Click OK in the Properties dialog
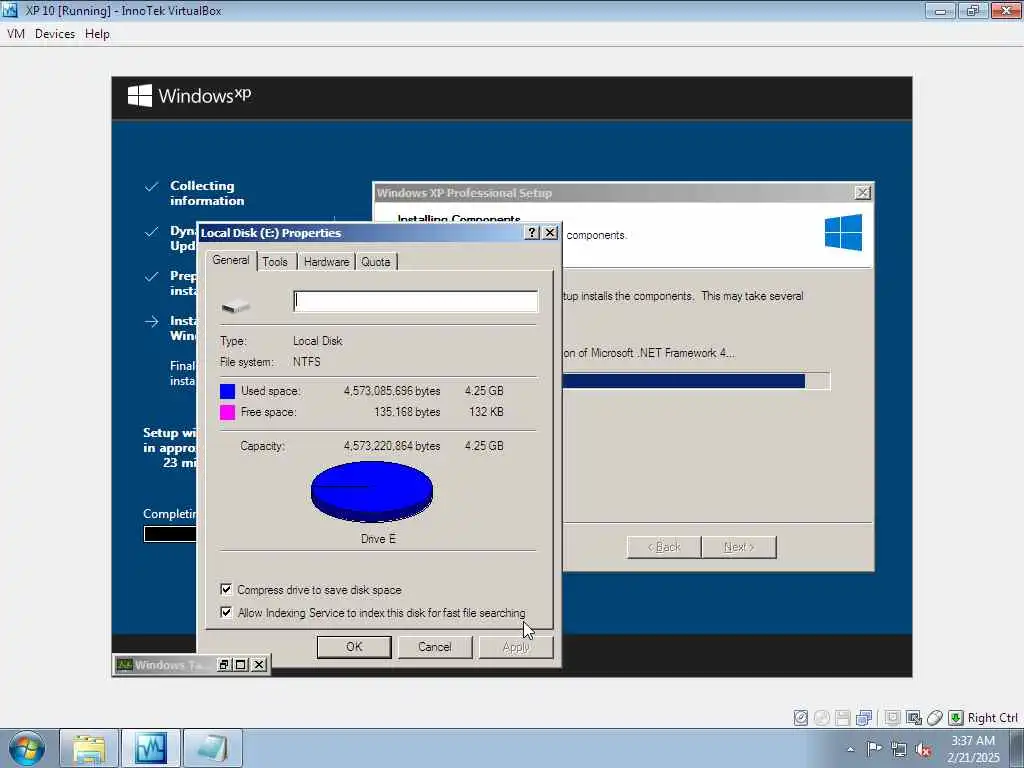 coord(354,647)
